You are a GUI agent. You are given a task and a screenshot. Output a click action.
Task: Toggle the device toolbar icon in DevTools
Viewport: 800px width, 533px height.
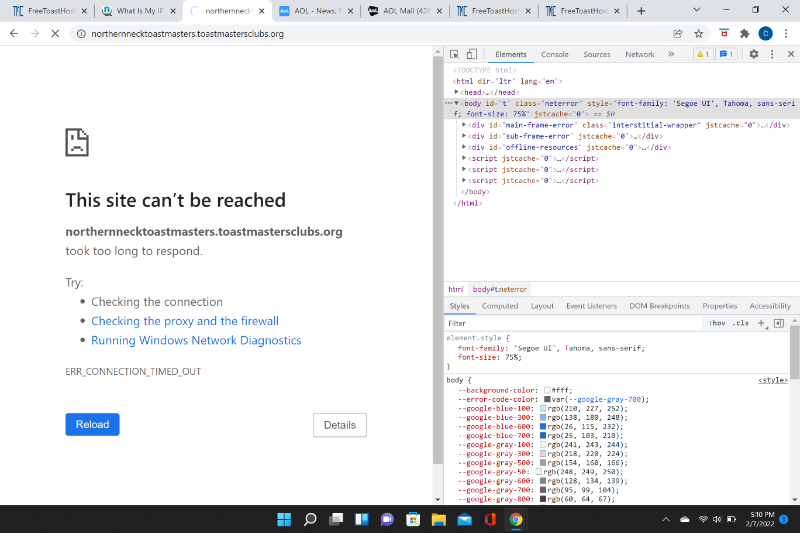(x=471, y=54)
